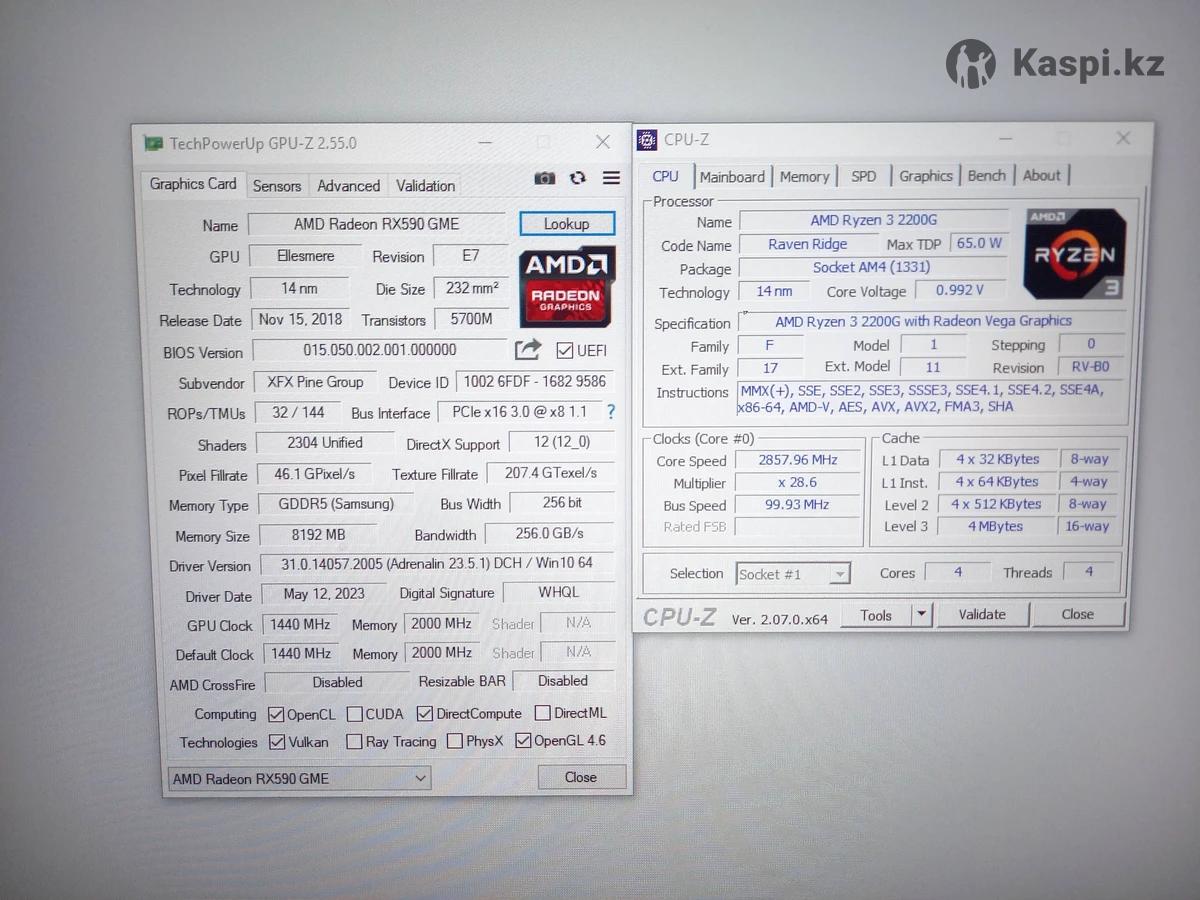1200x900 pixels.
Task: Click the GPU-Z refresh icon
Action: 578,178
